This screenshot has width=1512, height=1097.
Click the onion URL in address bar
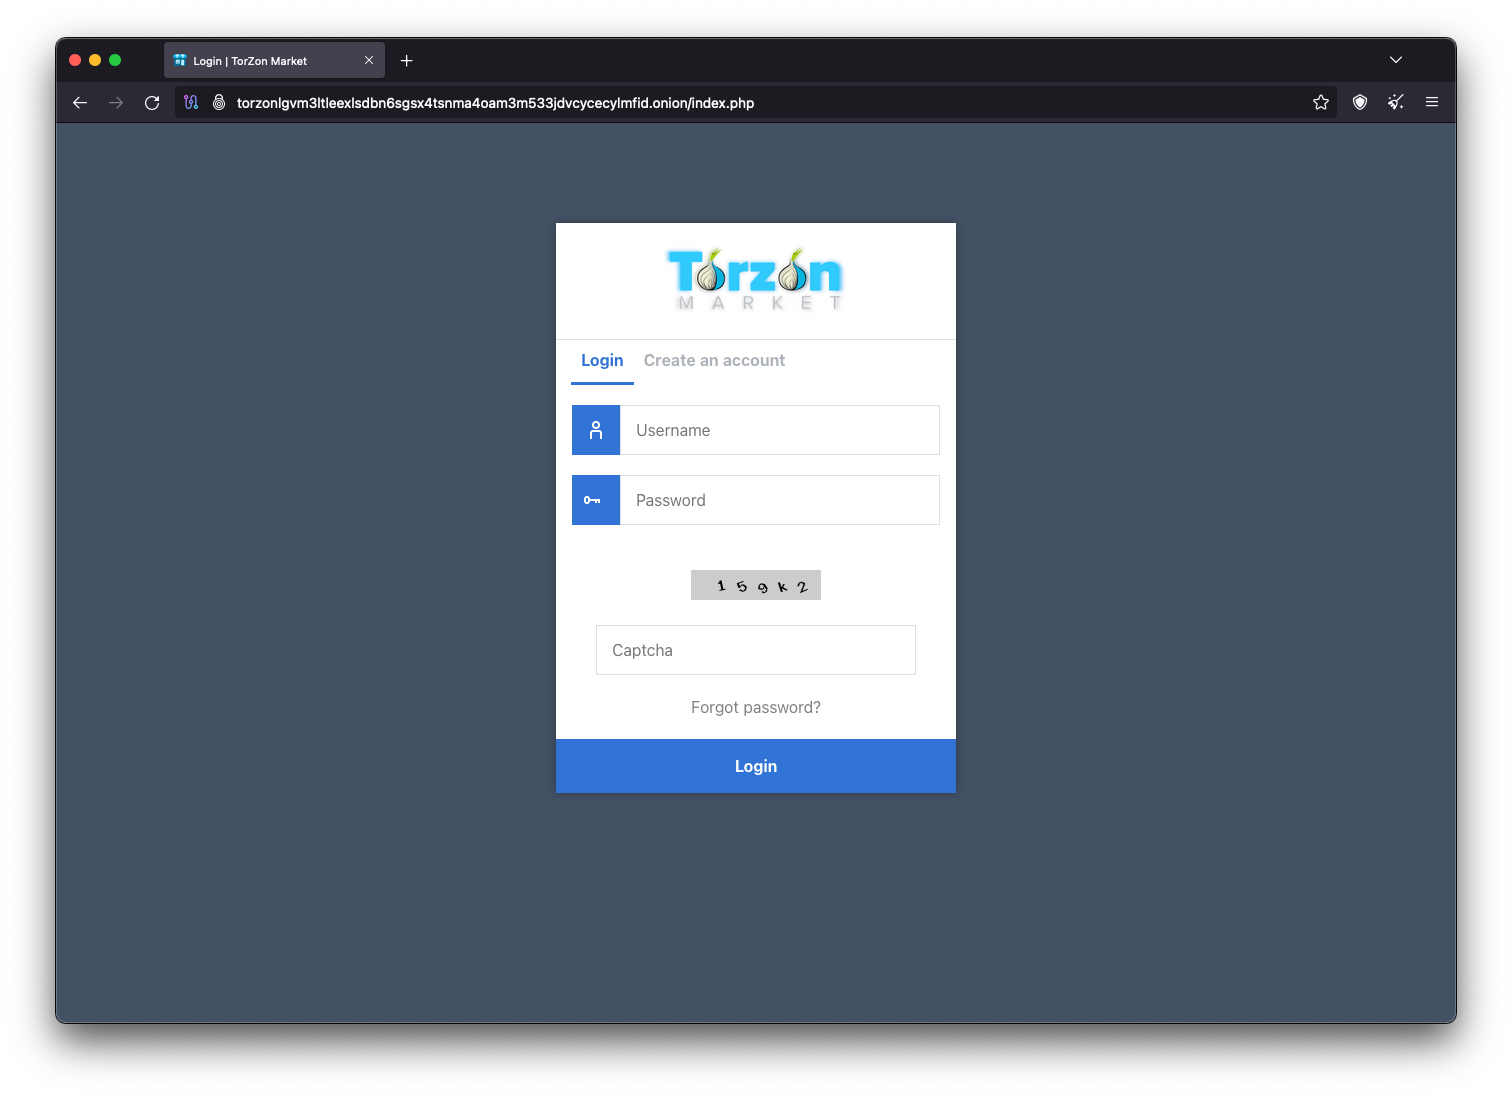tap(495, 103)
